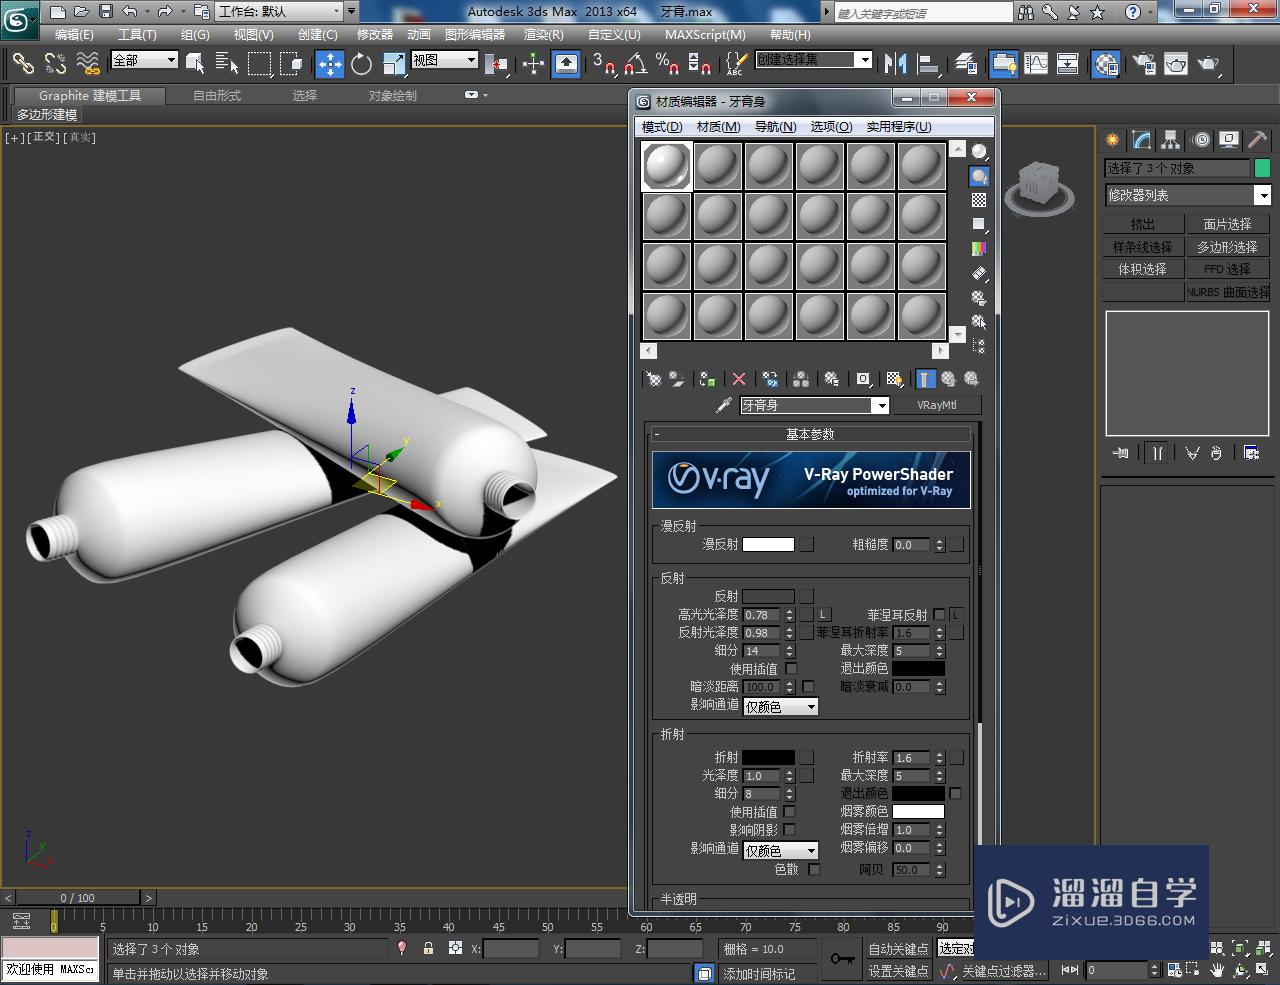This screenshot has height=985, width=1280.
Task: Select the Link tool in main toolbar
Action: [x=22, y=64]
